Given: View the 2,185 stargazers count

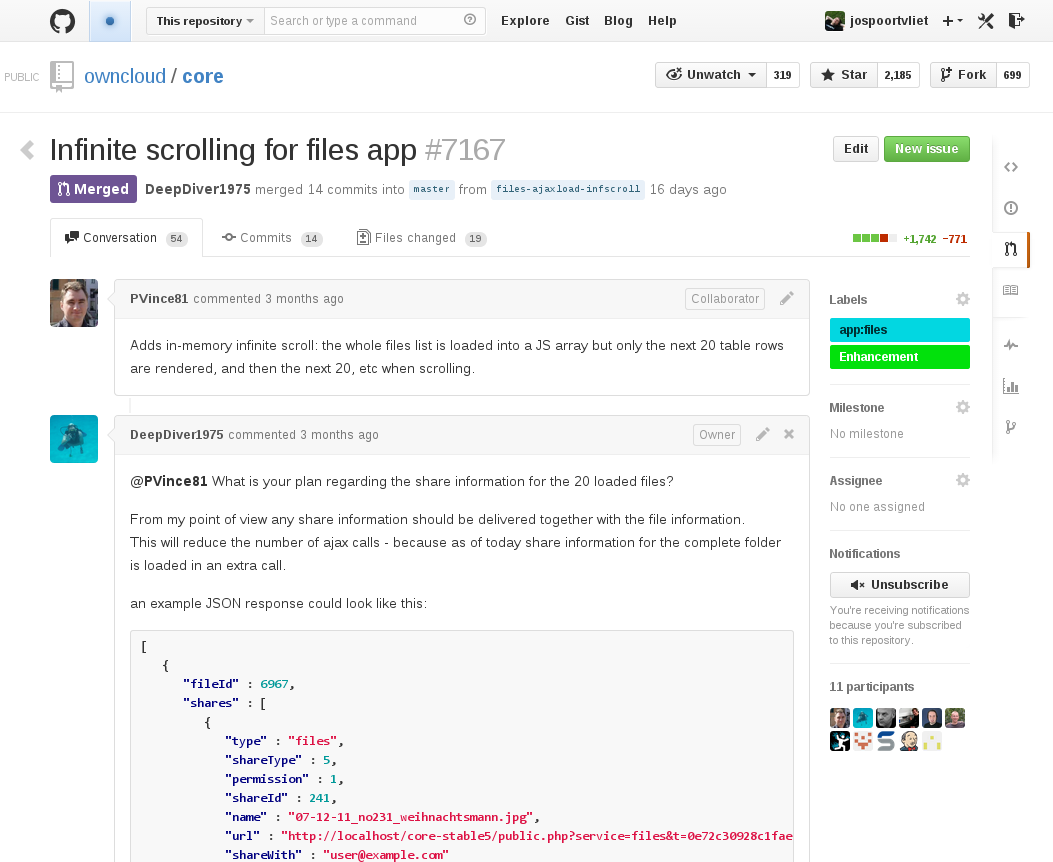Looking at the screenshot, I should click(898, 75).
